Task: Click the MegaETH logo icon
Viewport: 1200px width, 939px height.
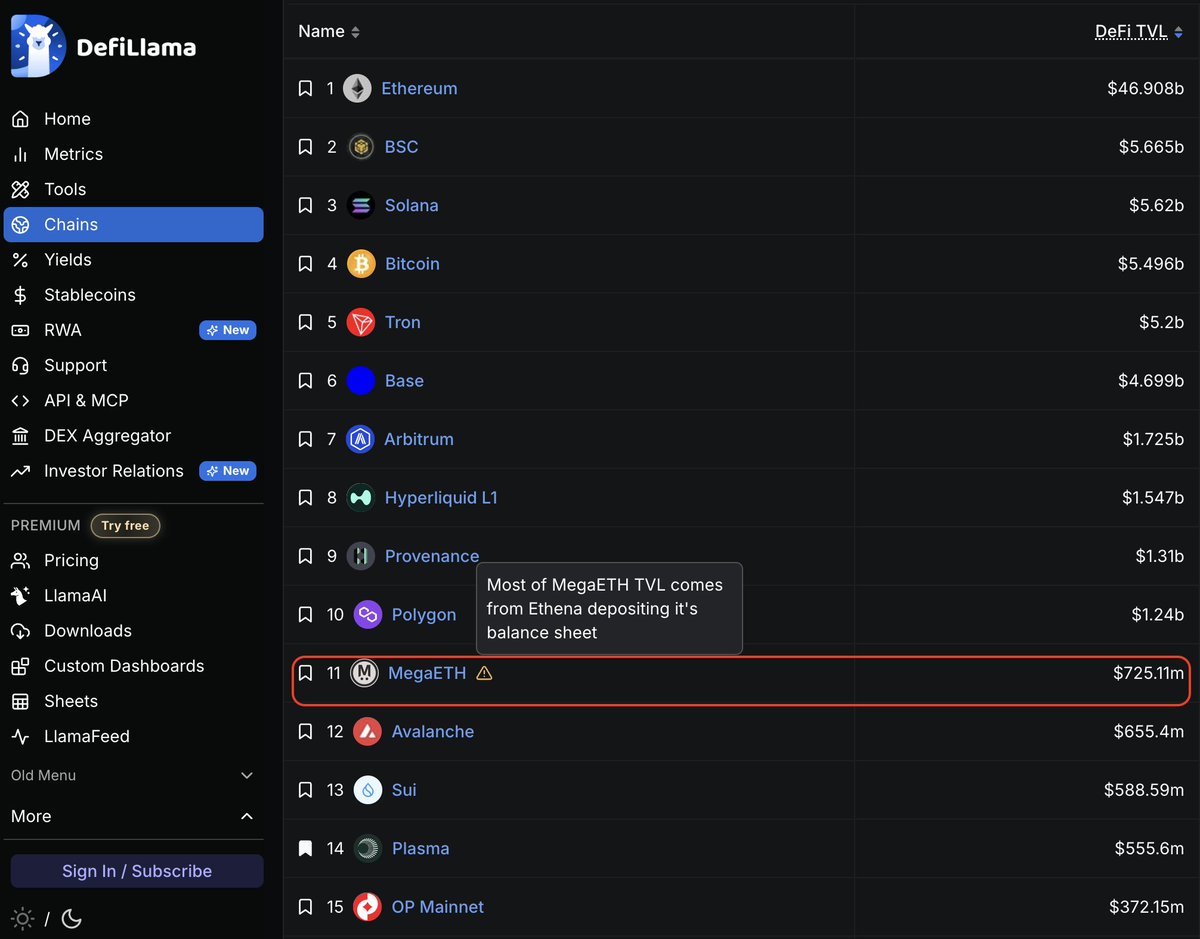Action: [x=365, y=674]
